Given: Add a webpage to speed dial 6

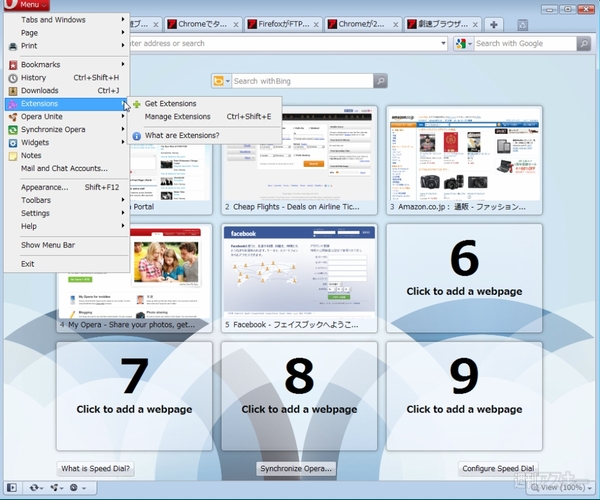Looking at the screenshot, I should [464, 278].
